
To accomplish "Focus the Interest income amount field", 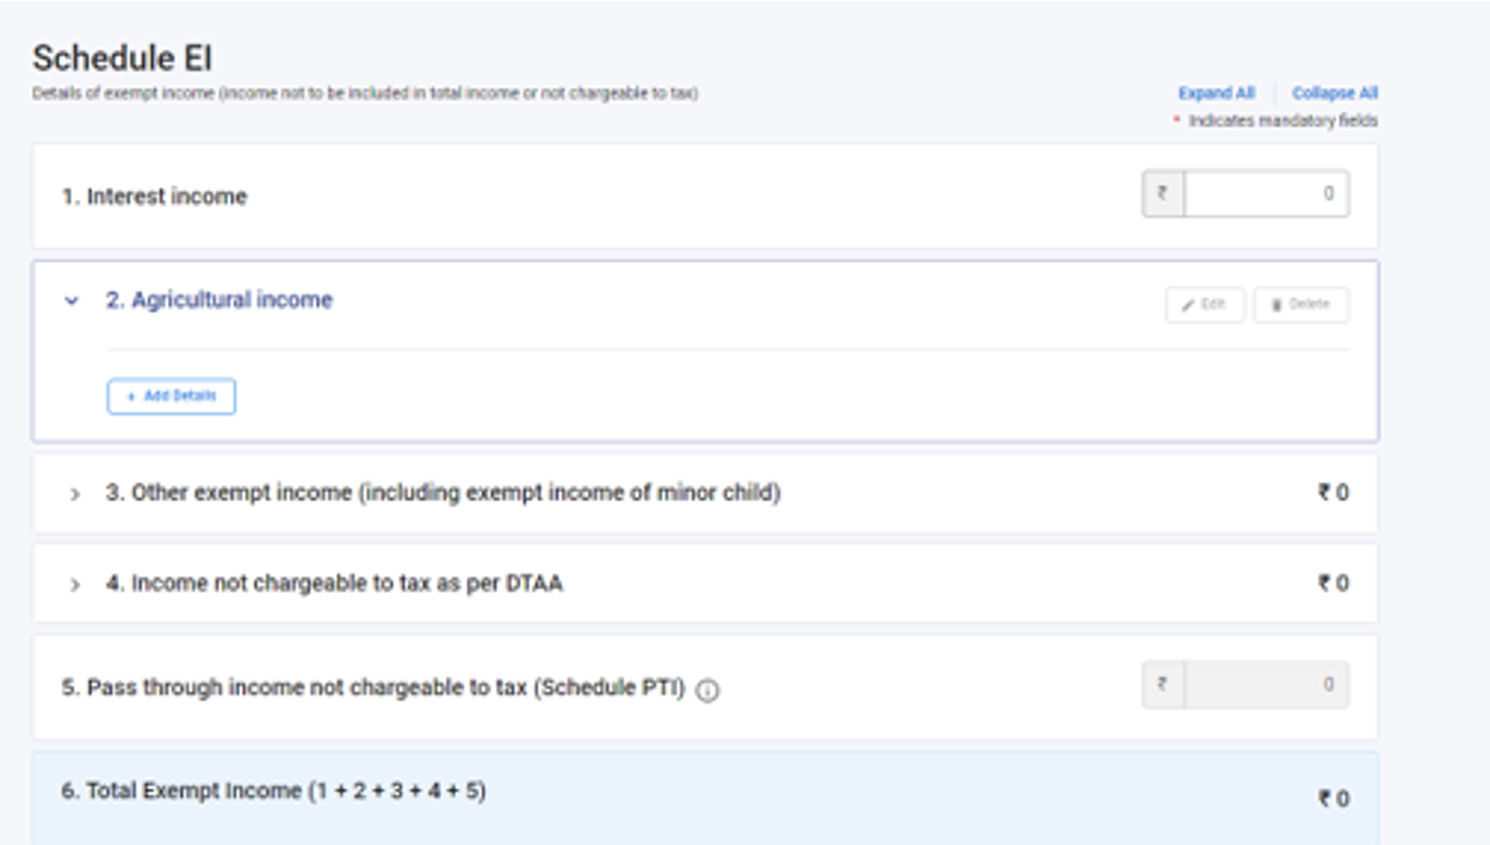I will pyautogui.click(x=1266, y=193).
